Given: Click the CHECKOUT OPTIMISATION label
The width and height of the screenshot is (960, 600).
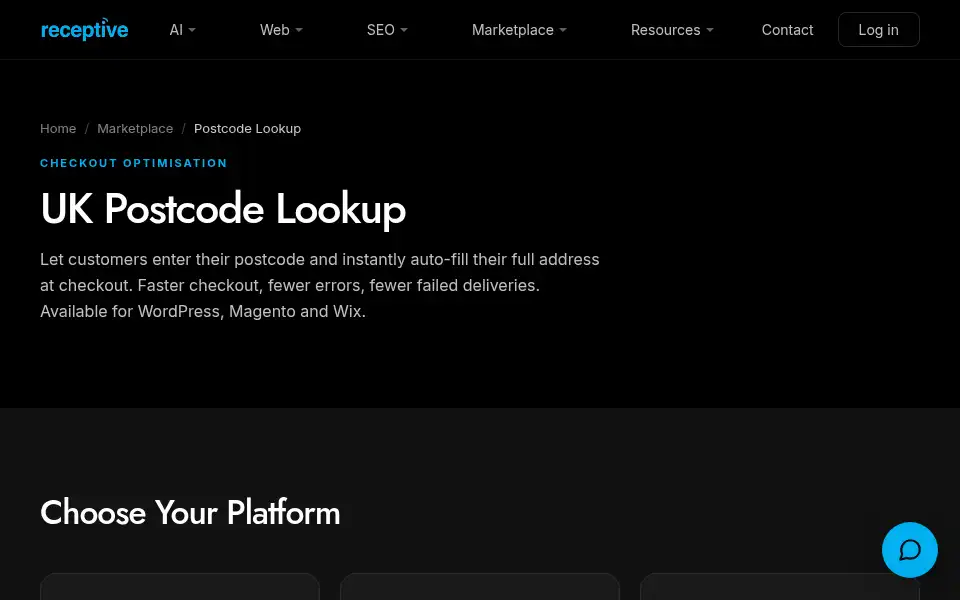Looking at the screenshot, I should (x=133, y=163).
